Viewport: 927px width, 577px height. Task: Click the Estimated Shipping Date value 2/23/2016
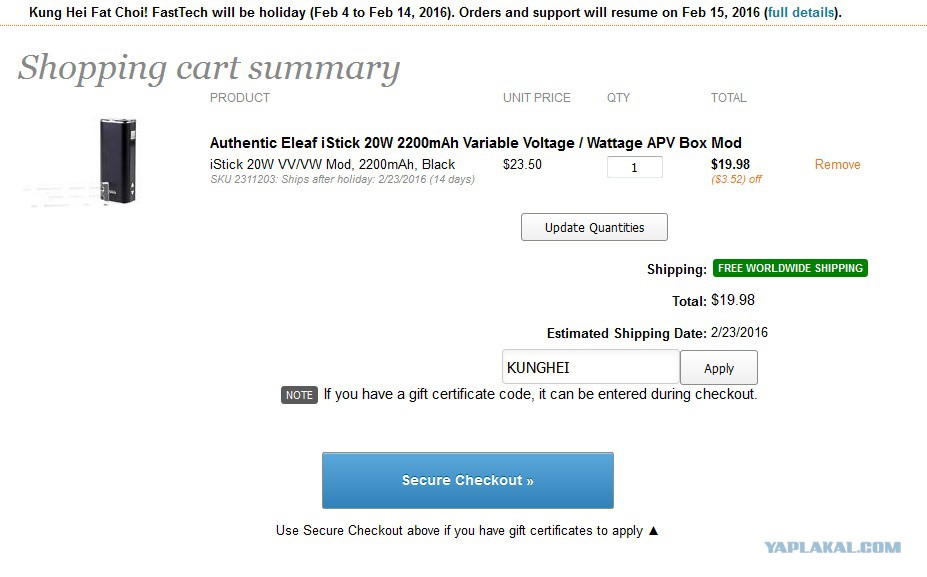(x=739, y=332)
